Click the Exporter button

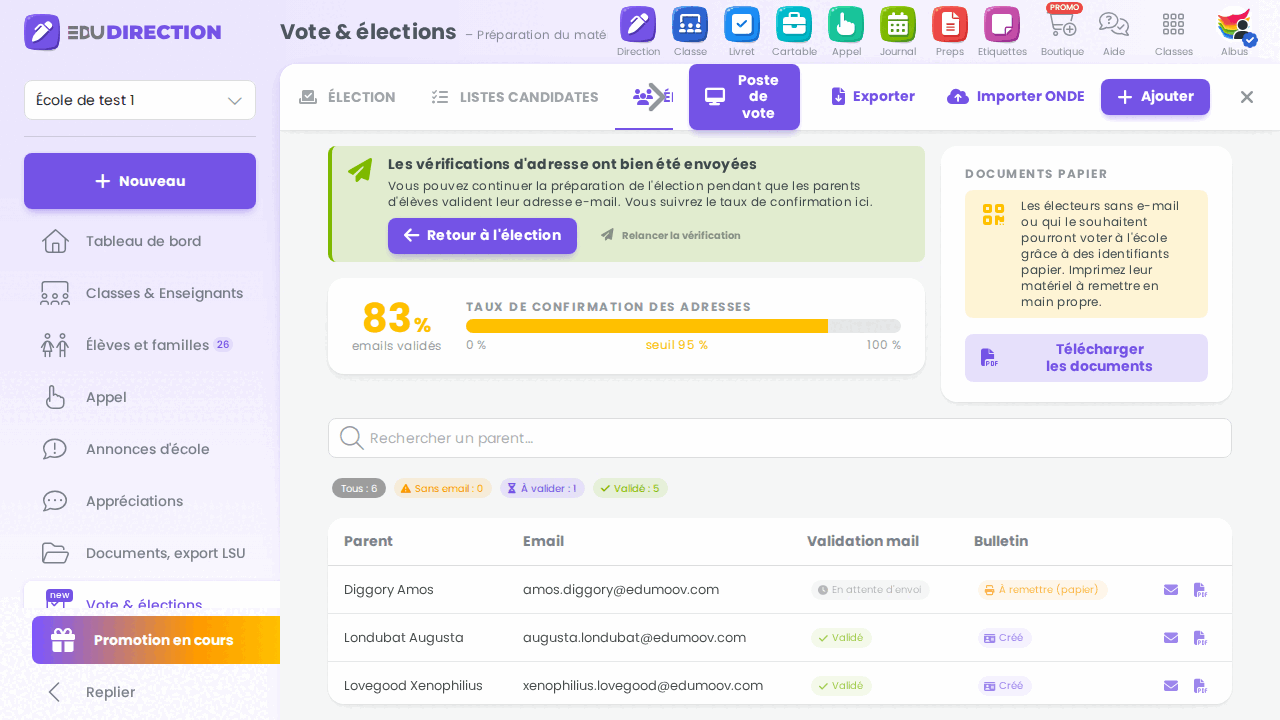pyautogui.click(x=873, y=97)
